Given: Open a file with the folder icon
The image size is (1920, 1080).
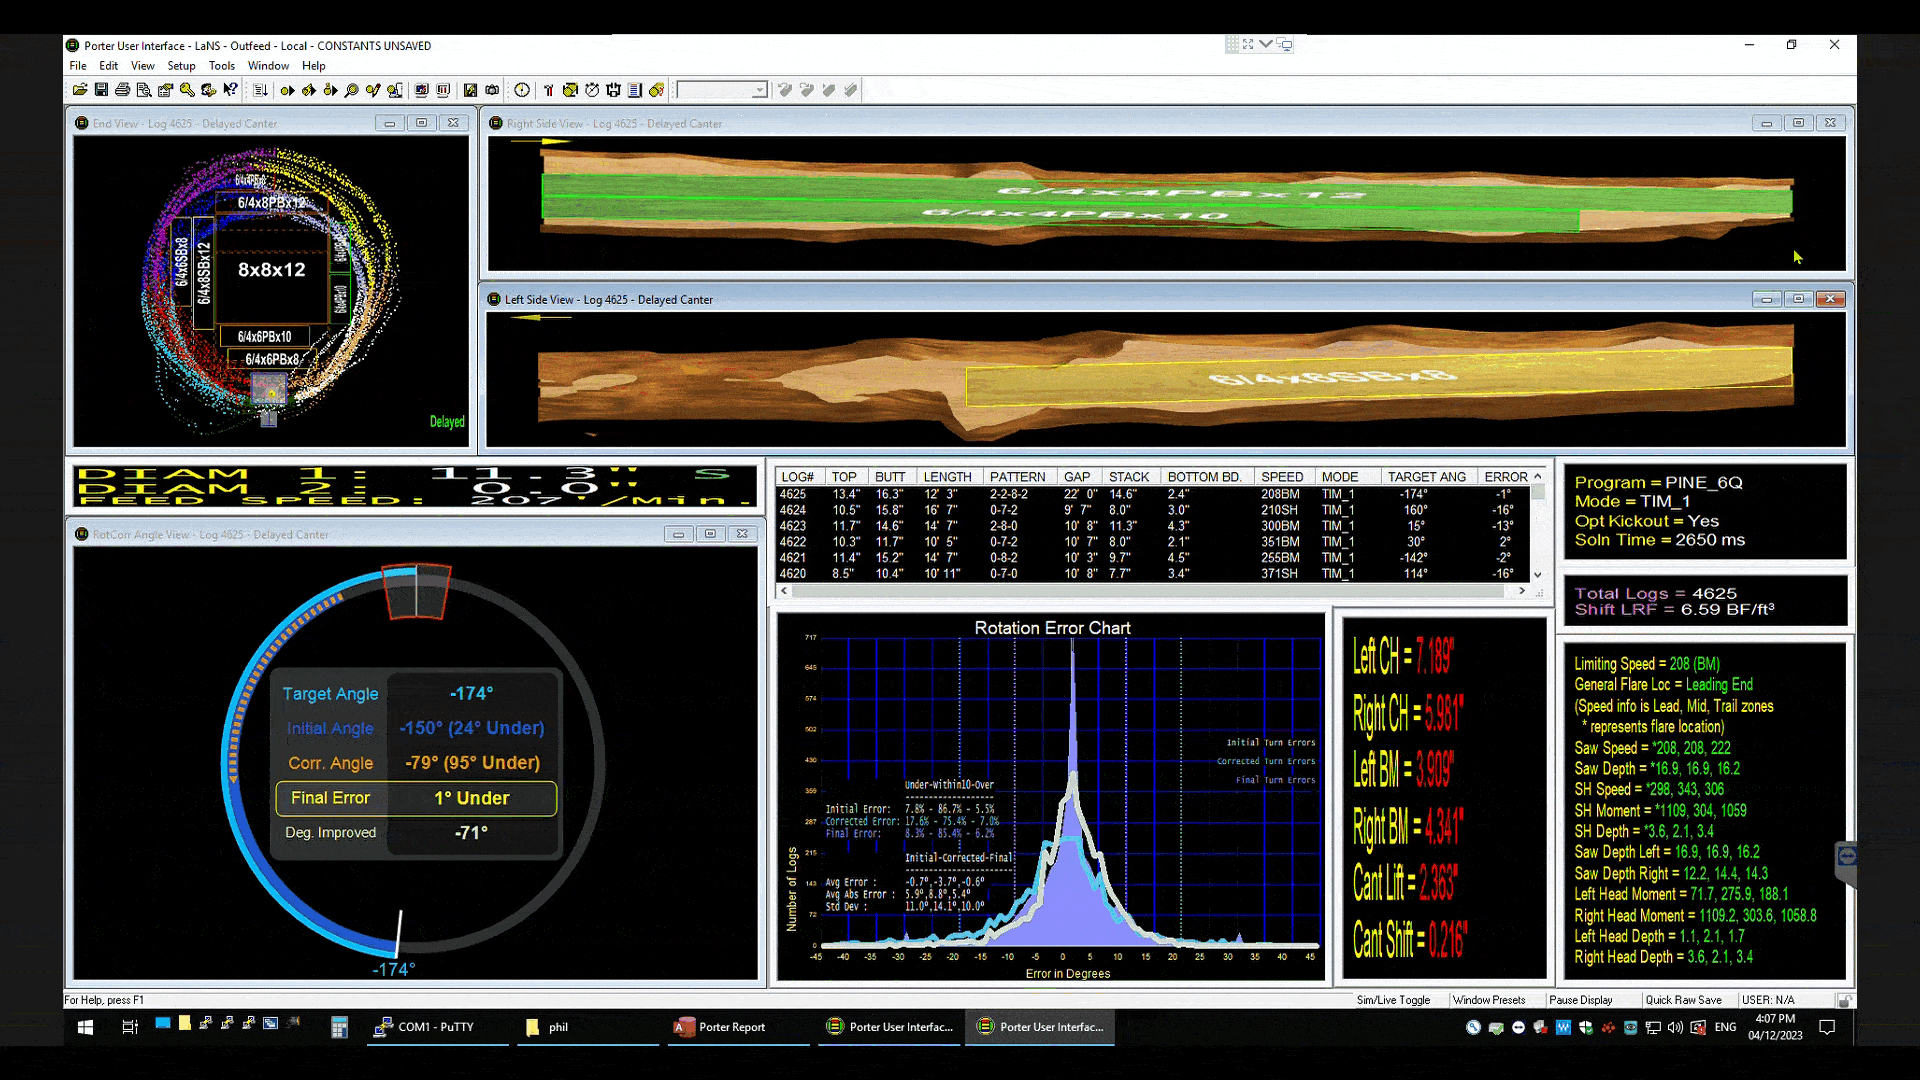Looking at the screenshot, I should pyautogui.click(x=80, y=90).
